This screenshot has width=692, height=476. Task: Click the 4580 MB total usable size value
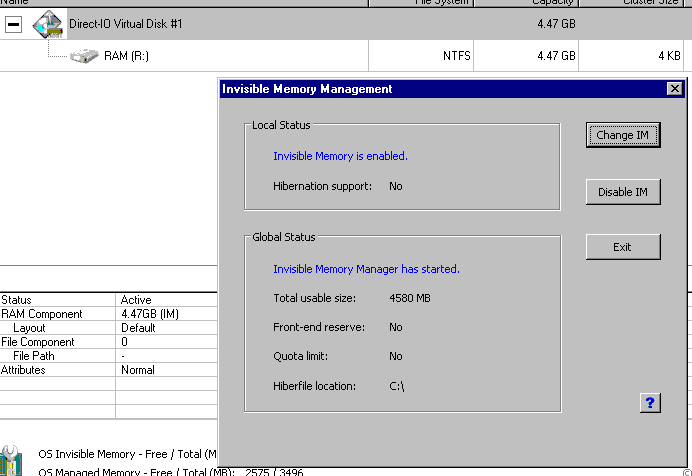tap(410, 298)
